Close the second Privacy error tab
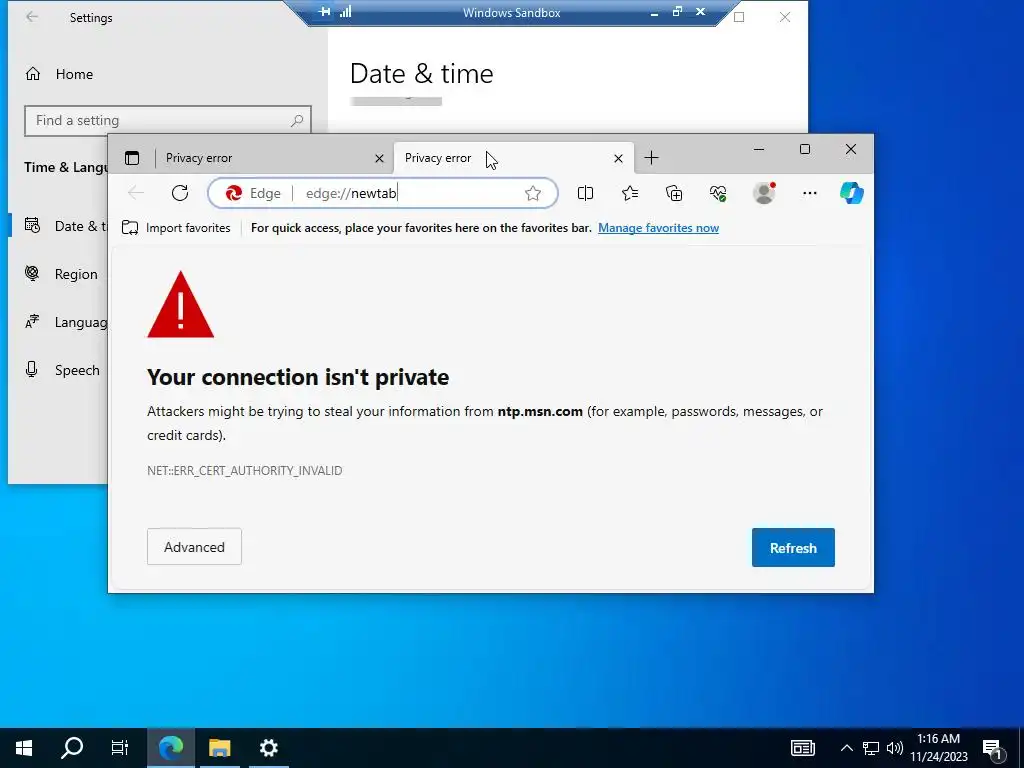This screenshot has width=1024, height=768. [x=618, y=158]
